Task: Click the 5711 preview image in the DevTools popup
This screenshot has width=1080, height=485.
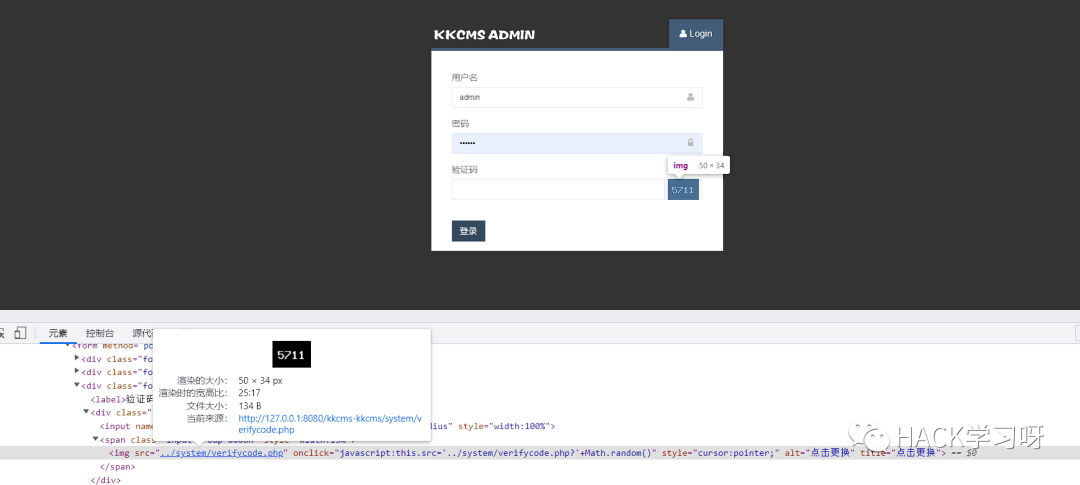Action: pos(292,354)
